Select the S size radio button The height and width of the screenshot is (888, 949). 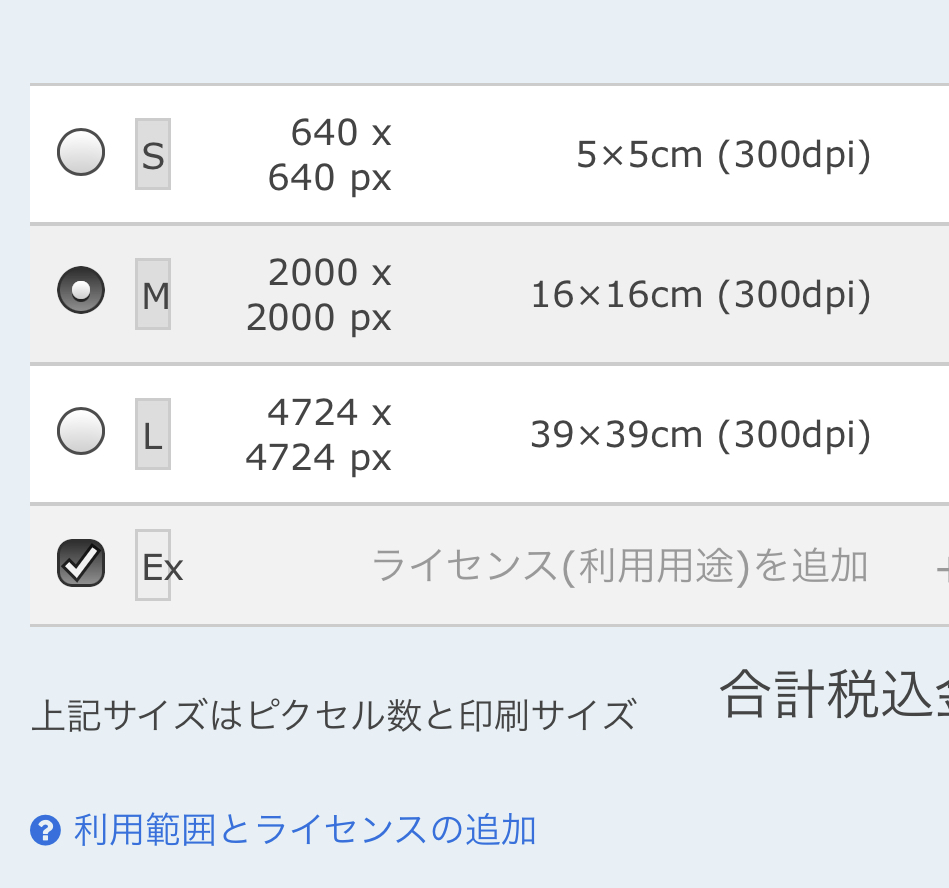point(81,153)
